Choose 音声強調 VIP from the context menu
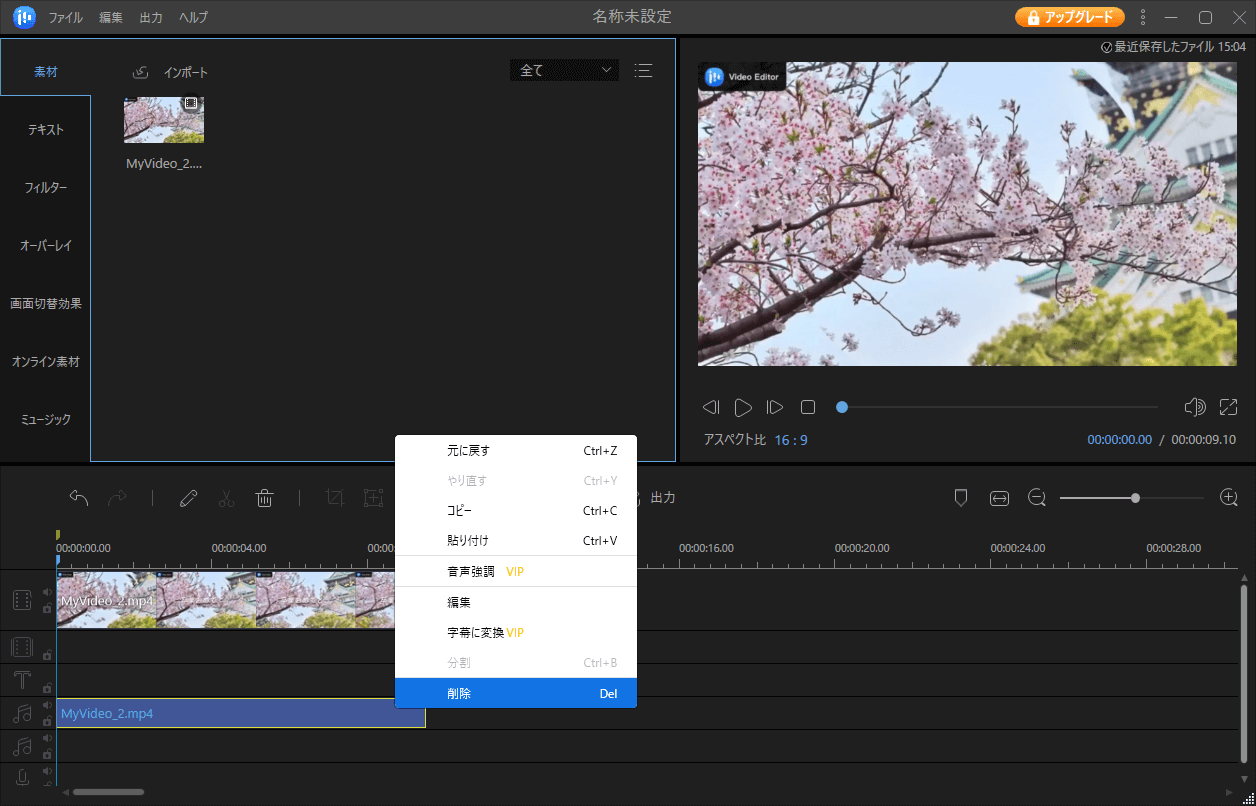1256x806 pixels. coord(516,572)
